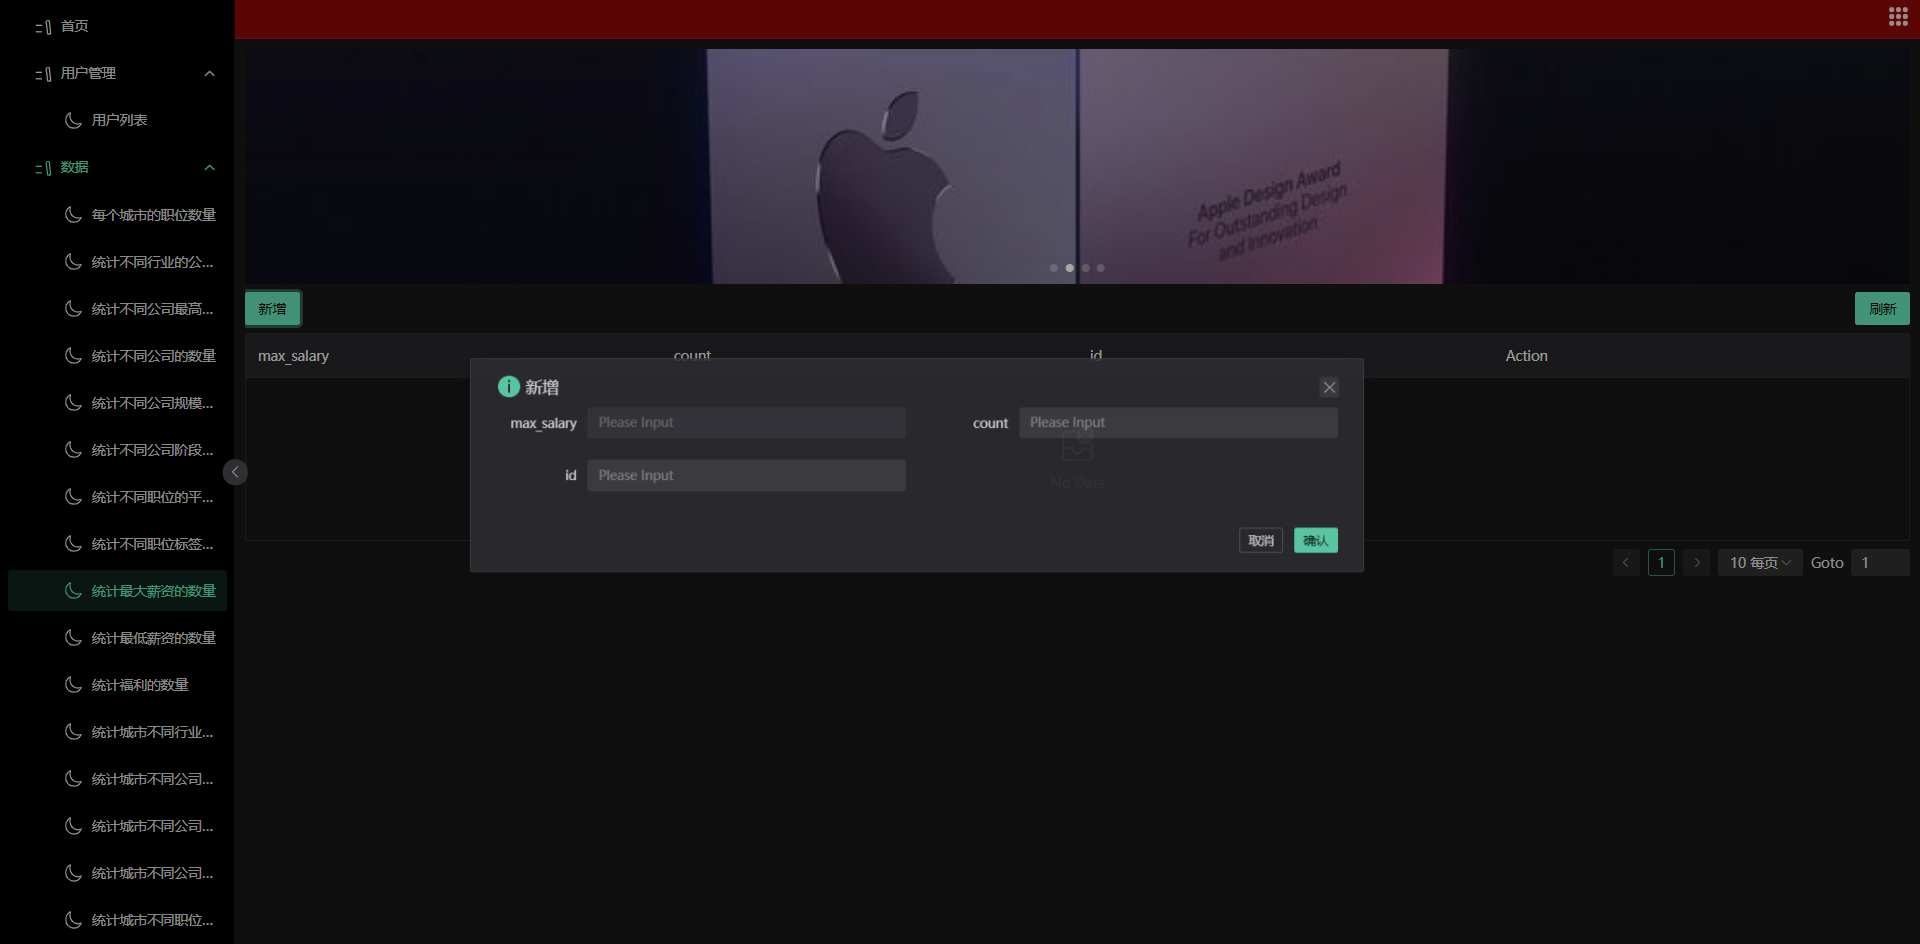Click the moon icon beside 统计最低薪资的数量
Viewport: 1920px width, 944px height.
[73, 637]
